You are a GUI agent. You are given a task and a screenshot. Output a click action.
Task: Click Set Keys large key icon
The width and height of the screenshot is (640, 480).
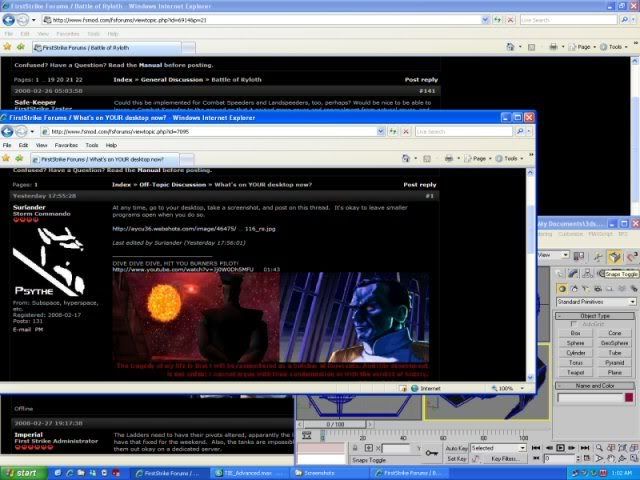pos(431,453)
